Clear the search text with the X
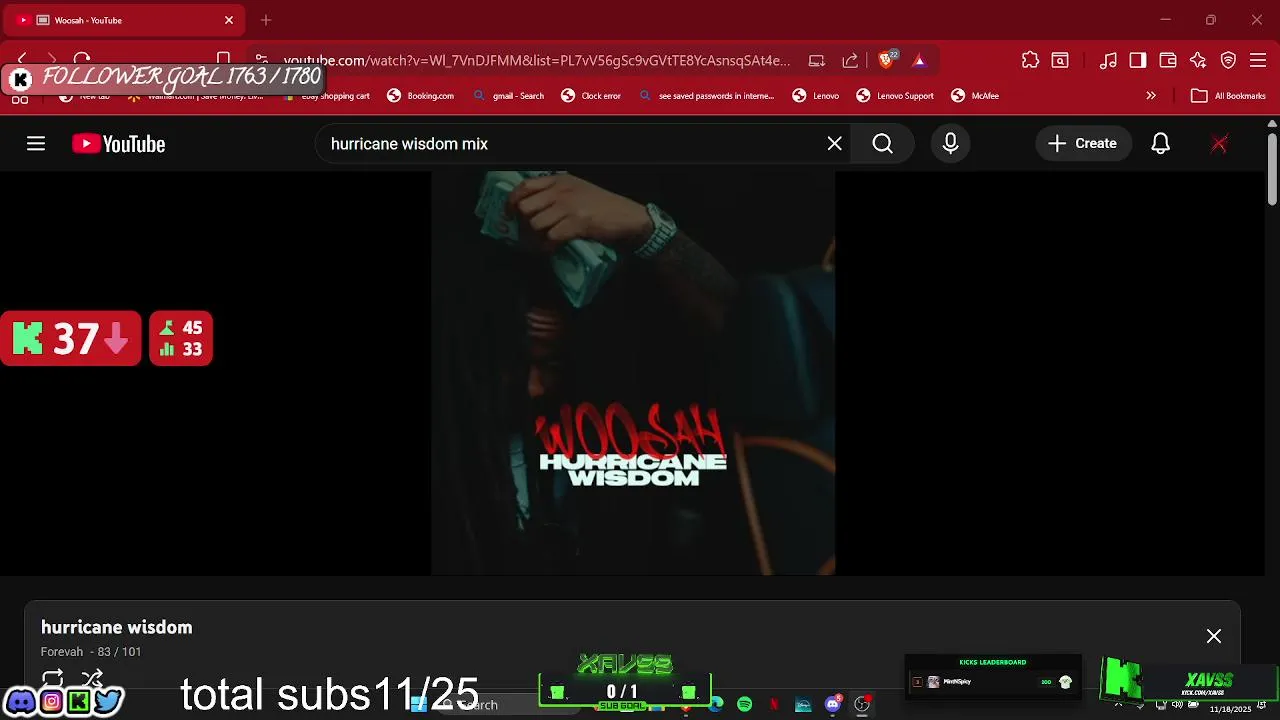The width and height of the screenshot is (1280, 720). [834, 144]
